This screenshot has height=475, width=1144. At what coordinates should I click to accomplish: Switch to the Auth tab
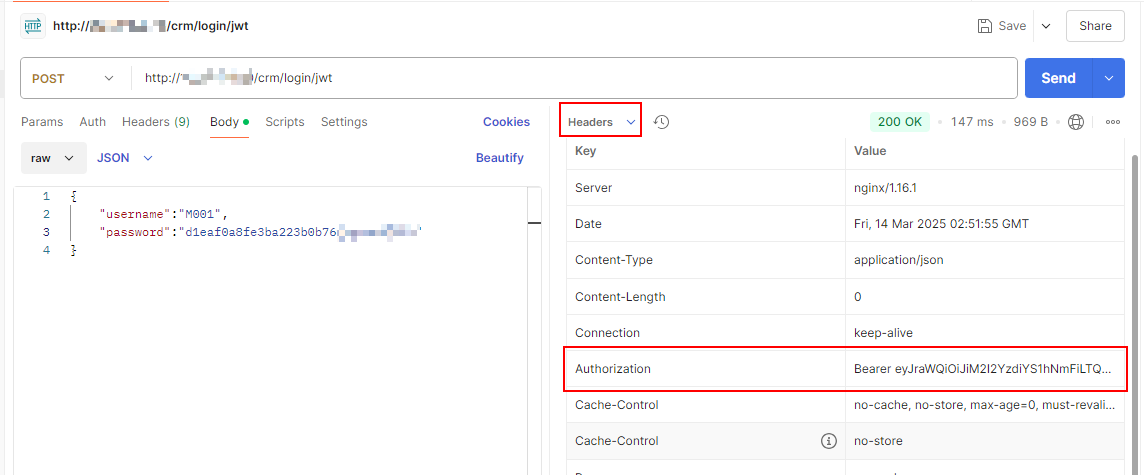click(x=93, y=122)
